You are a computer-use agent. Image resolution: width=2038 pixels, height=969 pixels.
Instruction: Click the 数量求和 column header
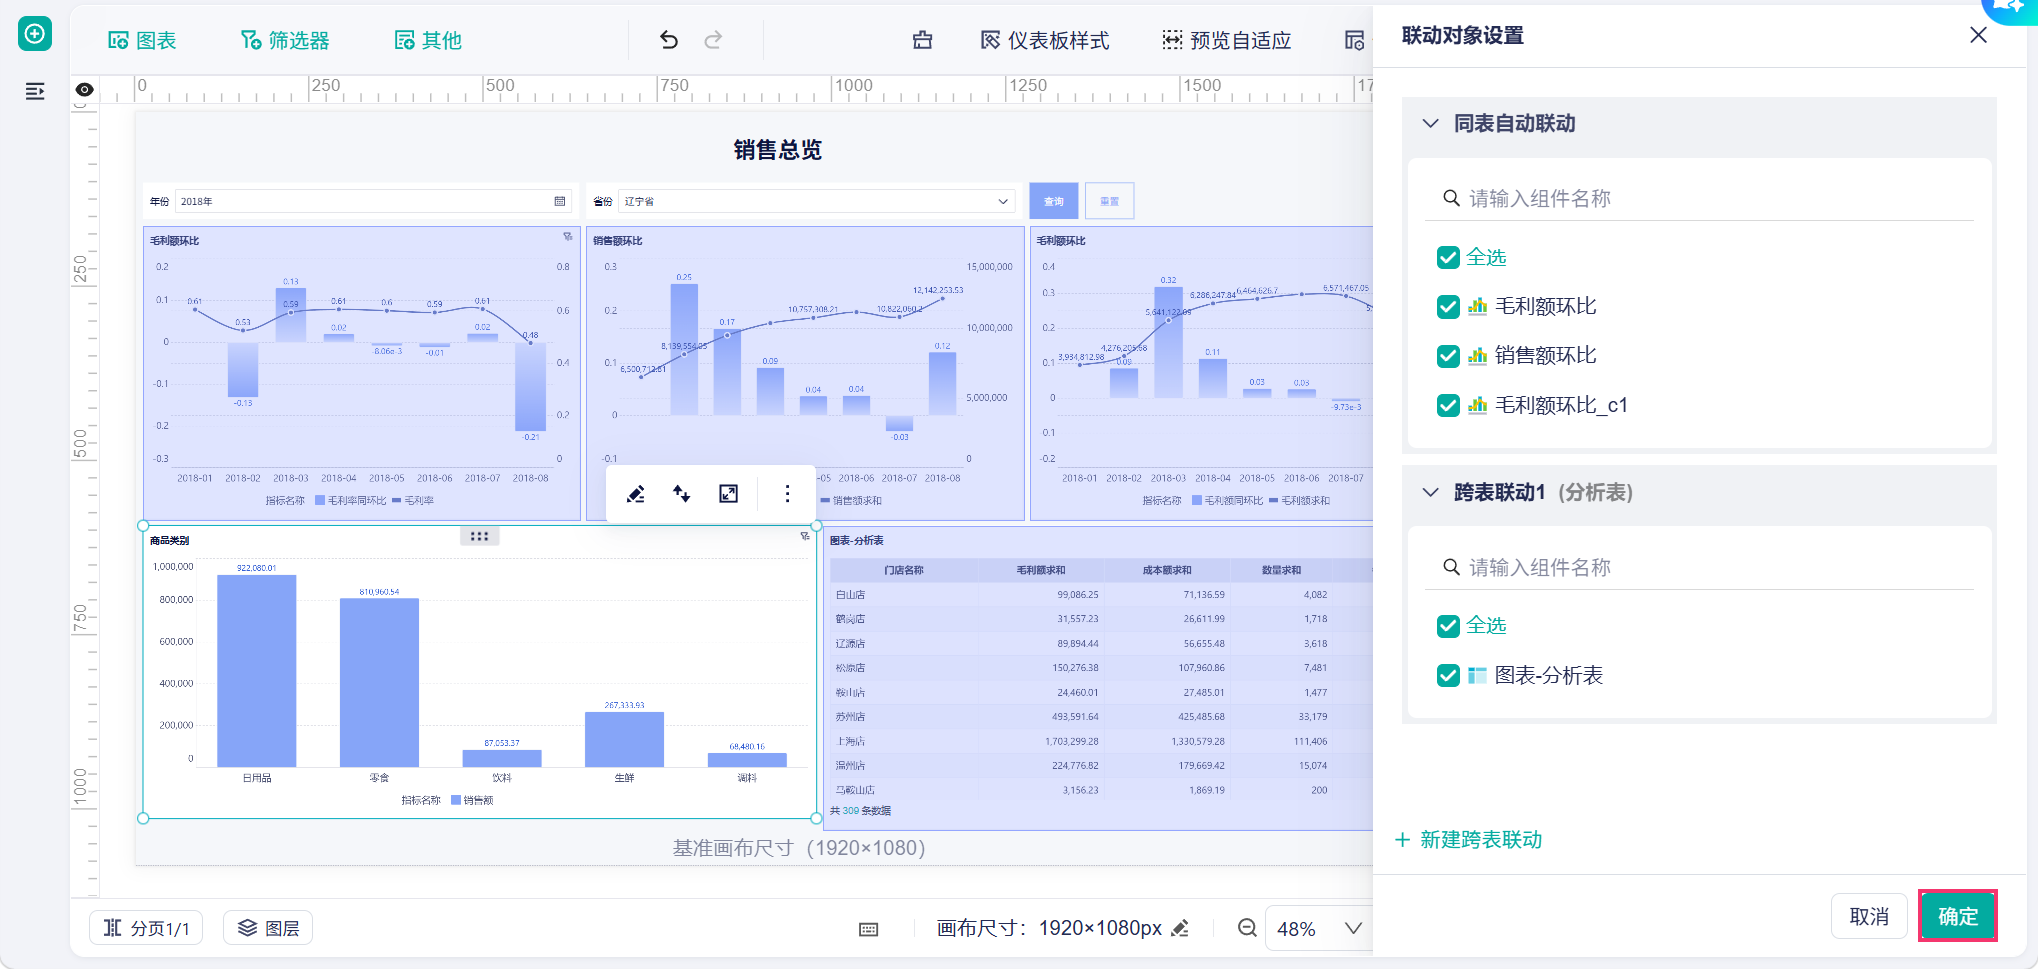coord(1281,570)
